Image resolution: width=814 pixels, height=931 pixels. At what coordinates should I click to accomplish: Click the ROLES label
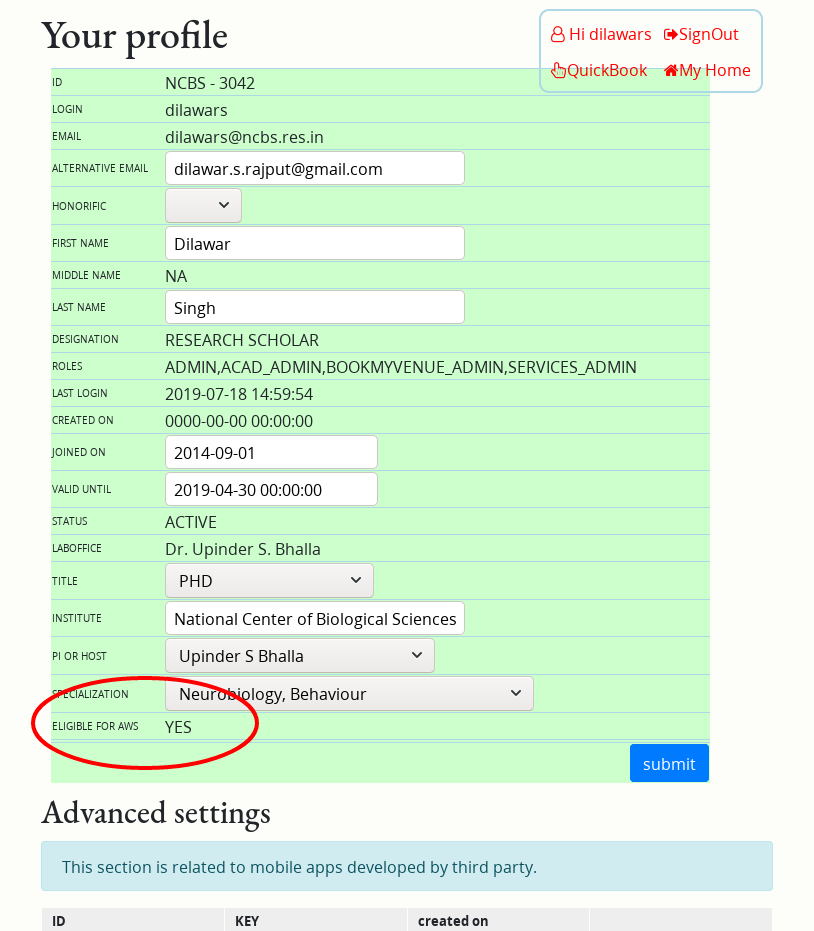click(x=67, y=366)
